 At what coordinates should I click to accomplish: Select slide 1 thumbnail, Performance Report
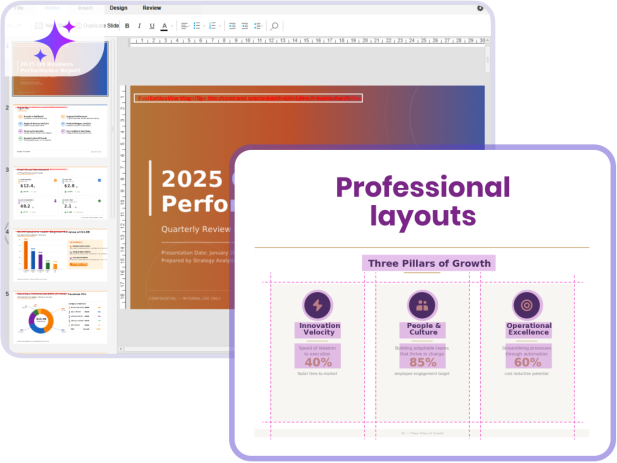(x=60, y=69)
